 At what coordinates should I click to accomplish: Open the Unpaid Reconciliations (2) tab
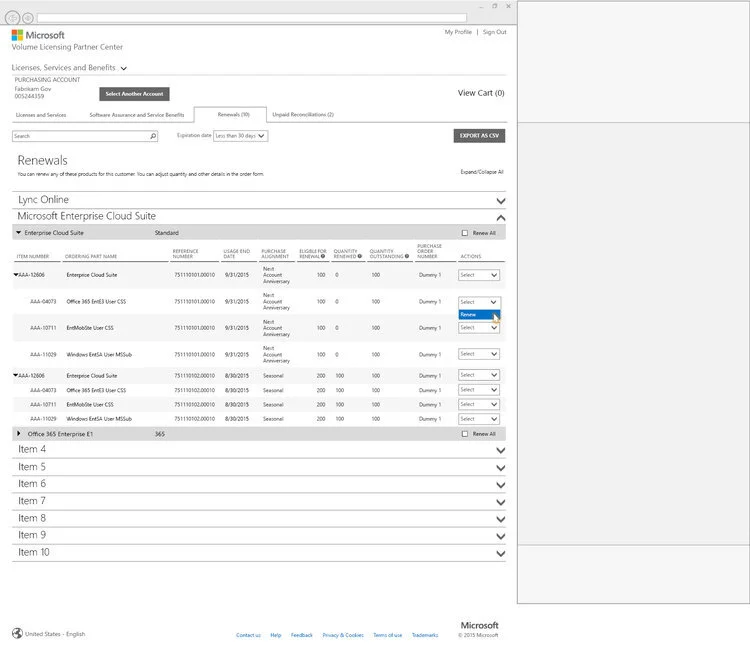(x=303, y=115)
